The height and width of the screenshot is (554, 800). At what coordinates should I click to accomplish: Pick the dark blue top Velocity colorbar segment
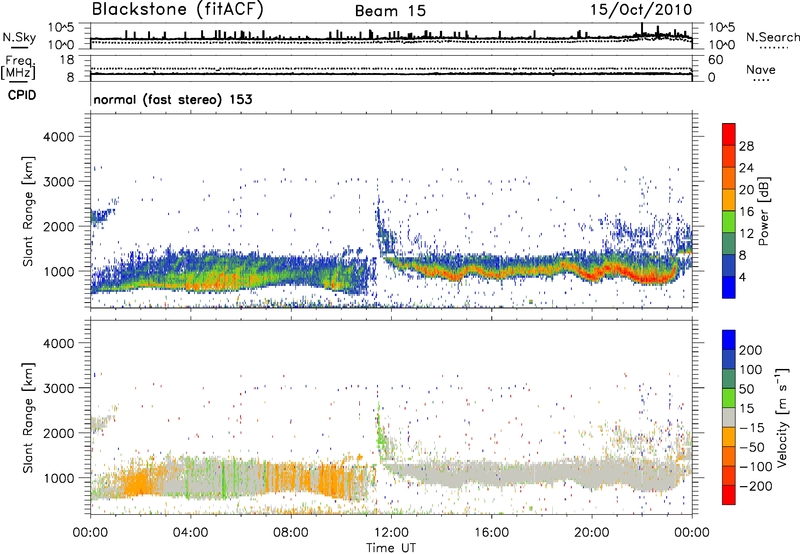click(729, 340)
